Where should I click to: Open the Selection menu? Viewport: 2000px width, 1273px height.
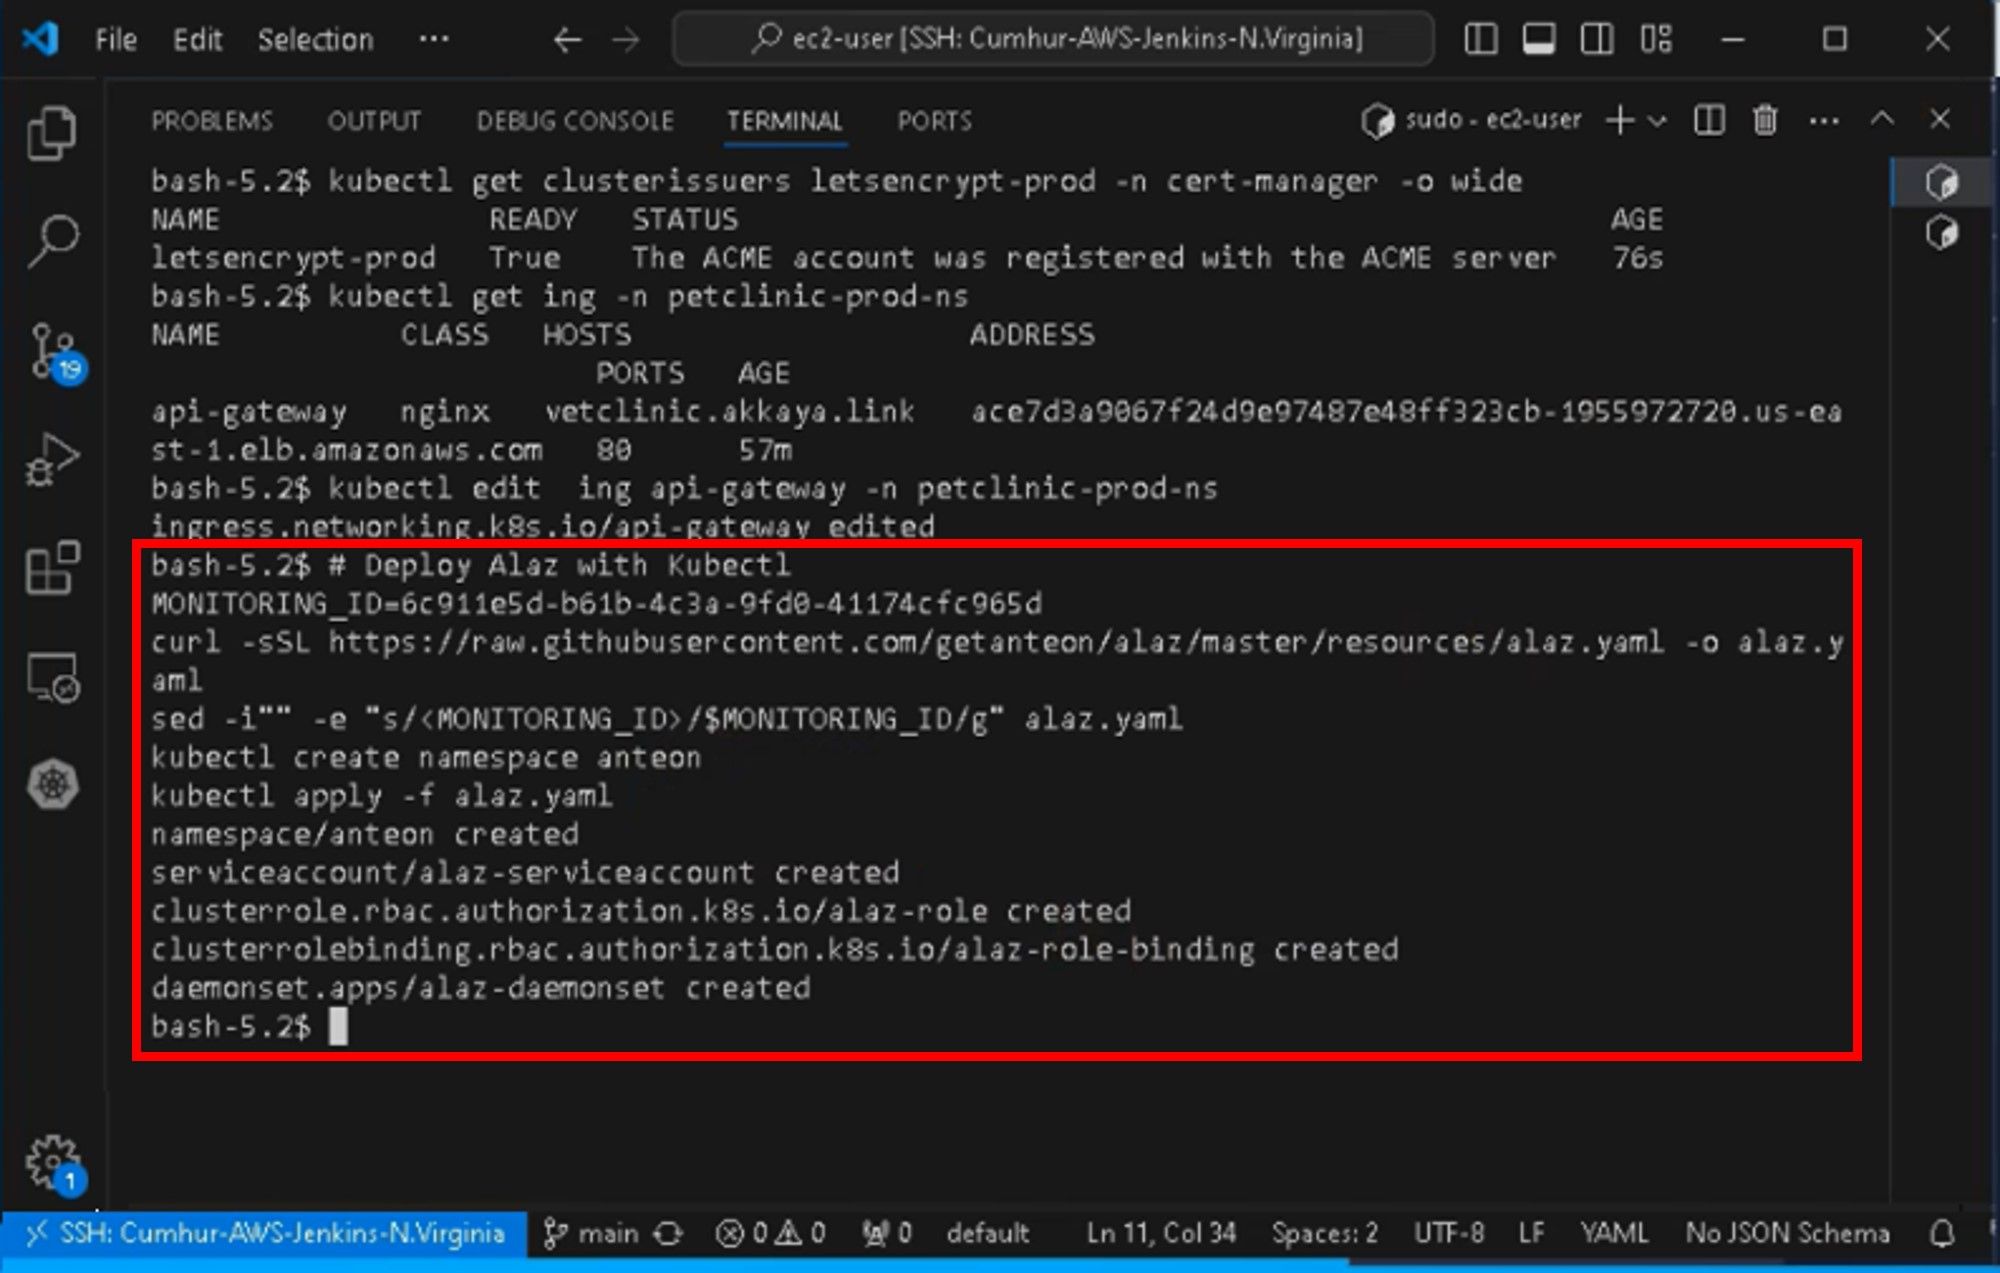[315, 39]
